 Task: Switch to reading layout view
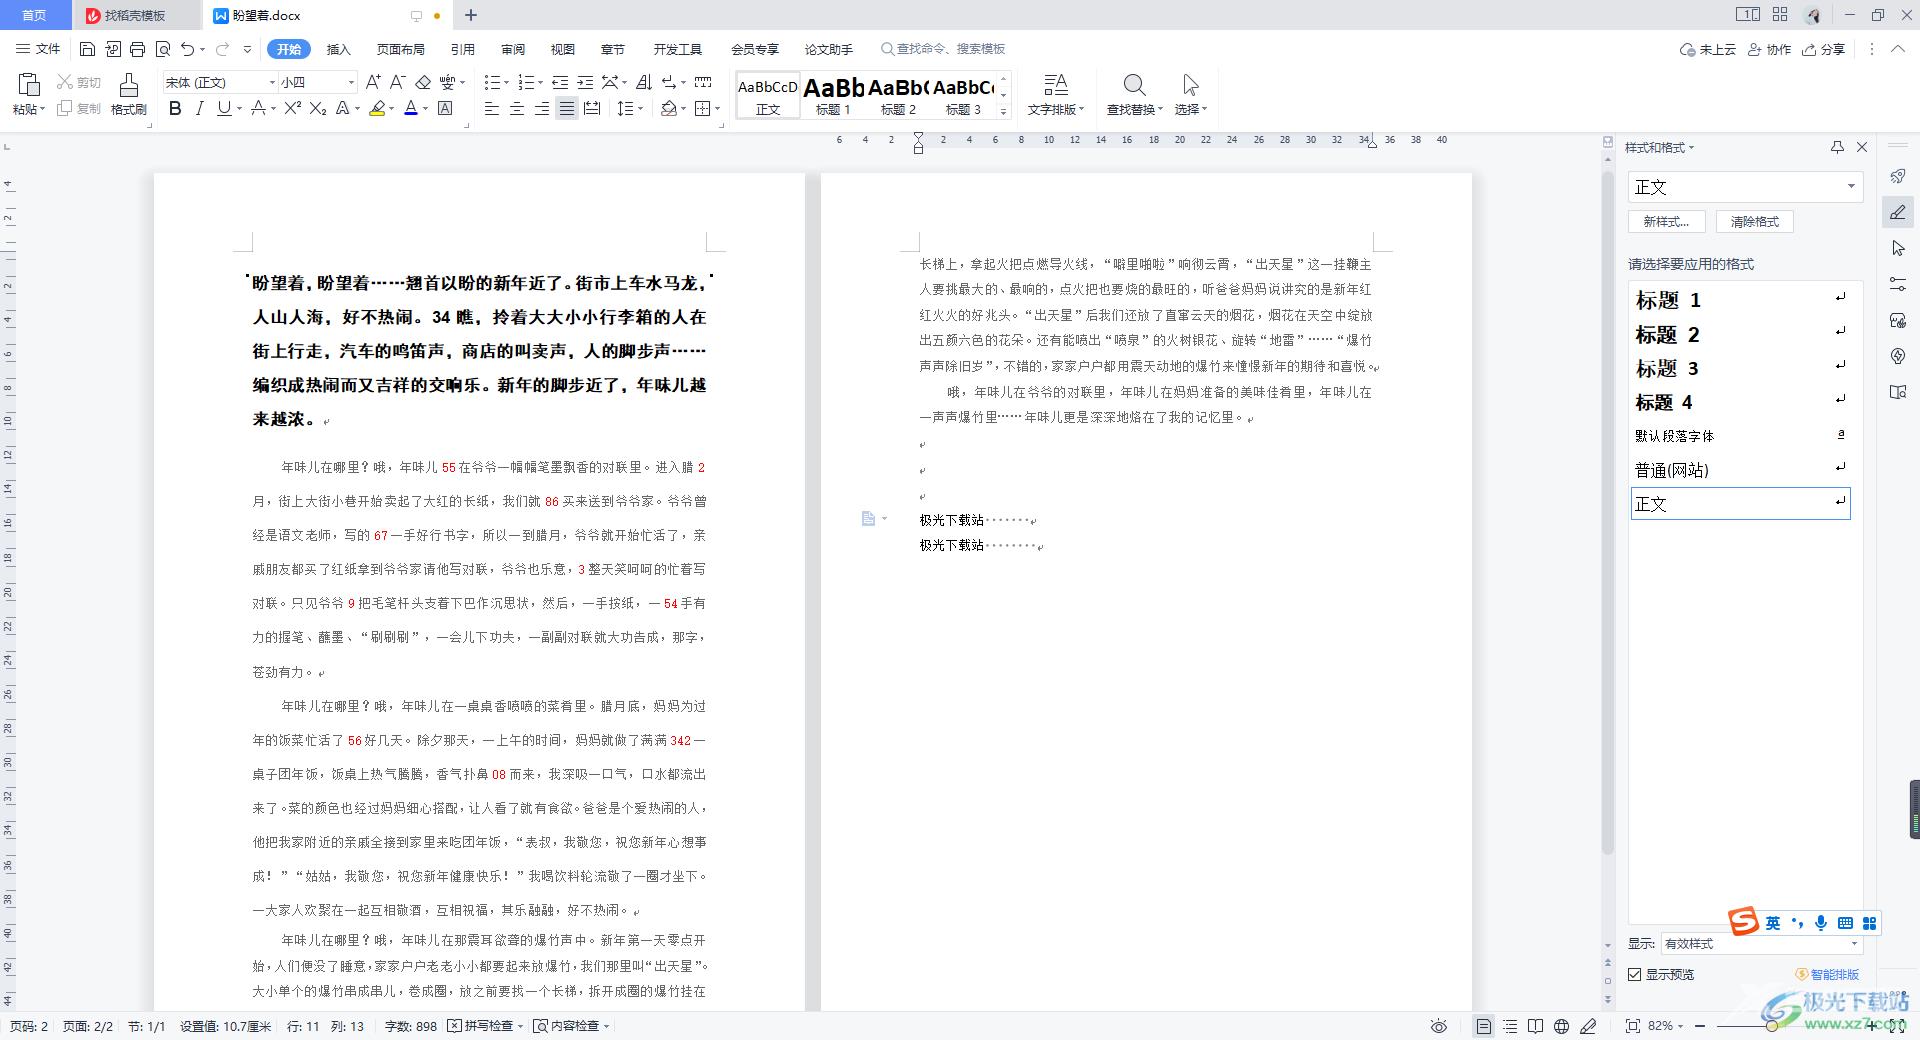pos(1536,1026)
